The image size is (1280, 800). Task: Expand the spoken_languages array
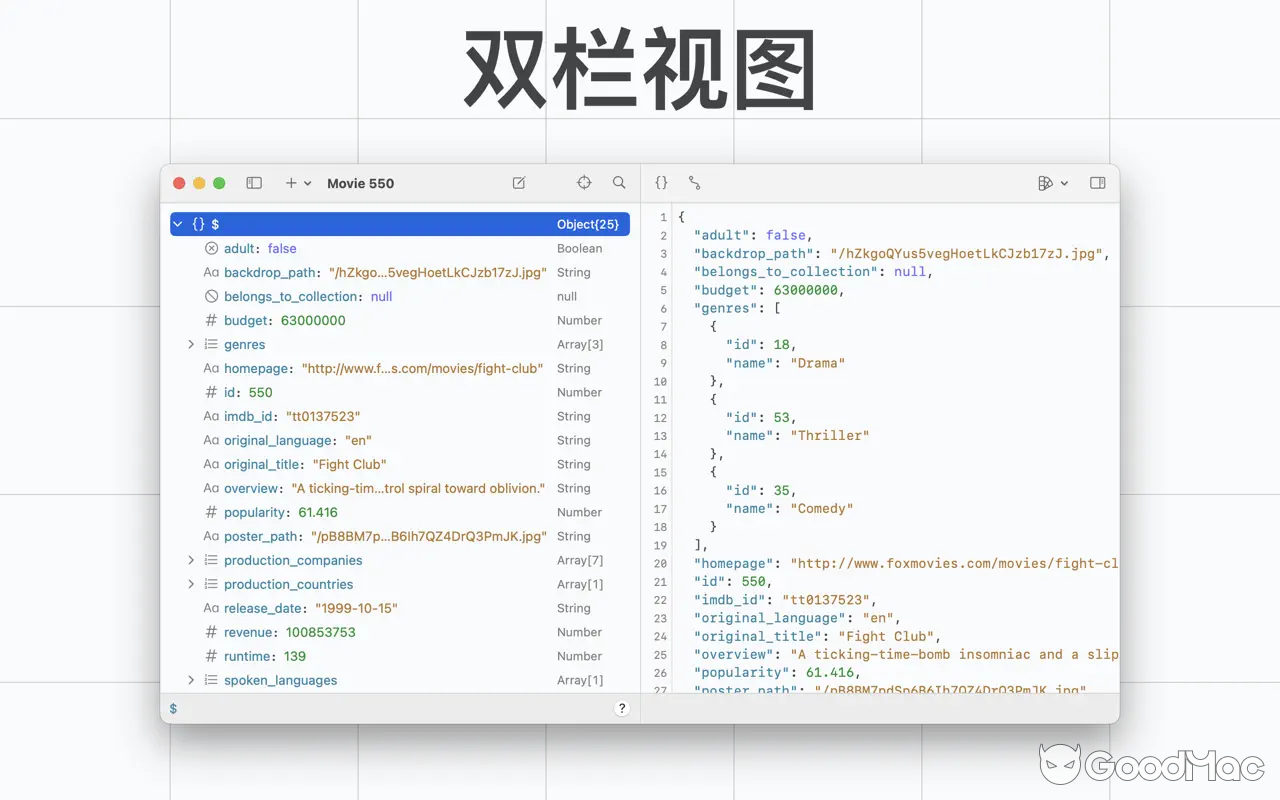(191, 680)
